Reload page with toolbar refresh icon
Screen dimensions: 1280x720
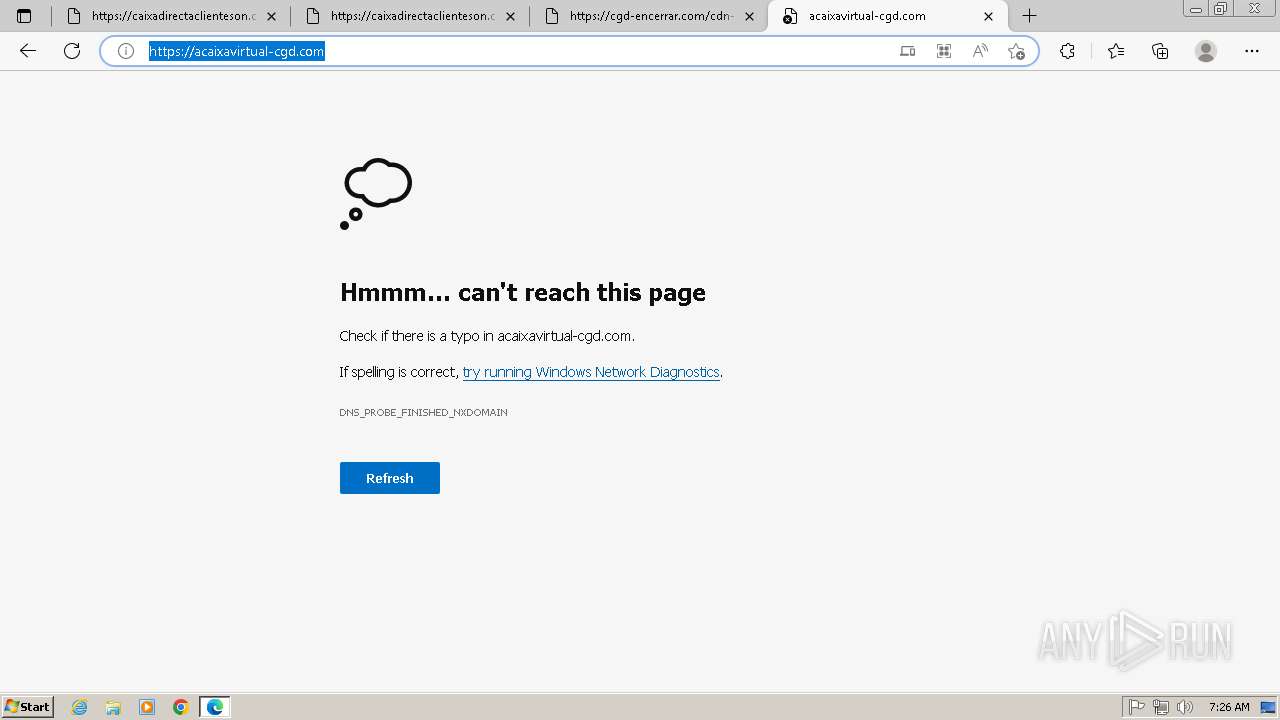point(72,51)
